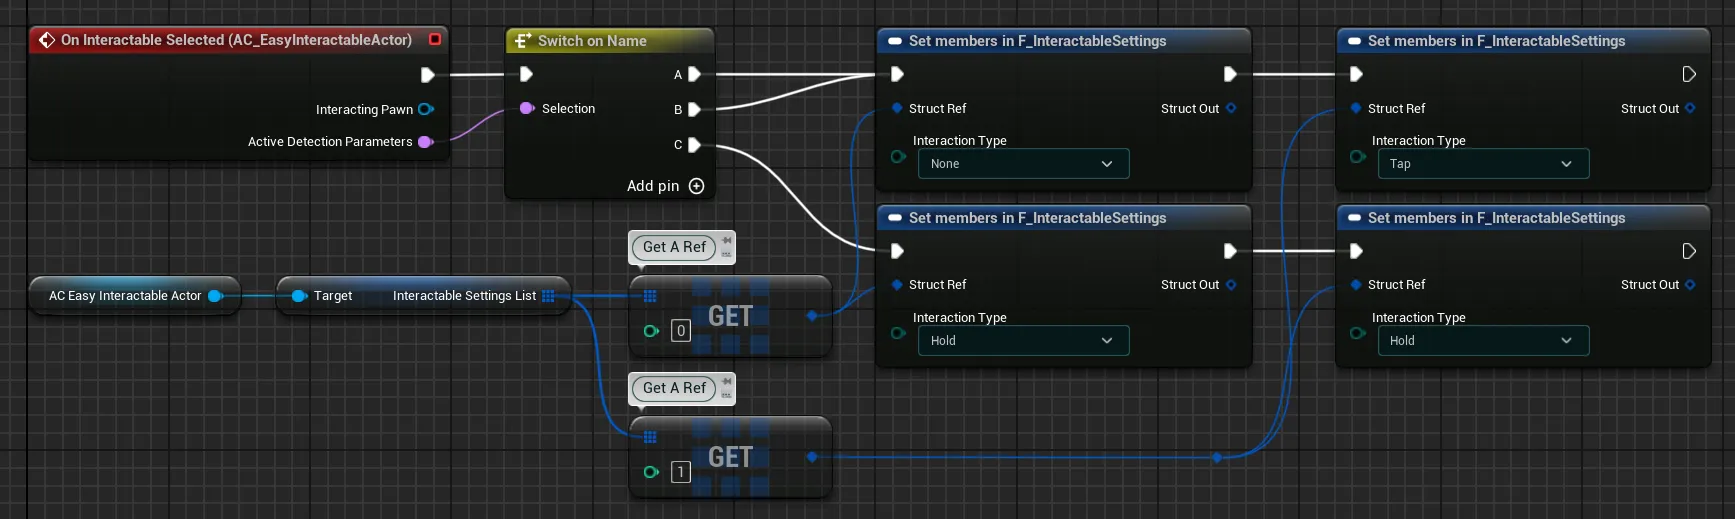Viewport: 1735px width, 519px height.
Task: Click the Switch output pin A
Action: pos(694,74)
